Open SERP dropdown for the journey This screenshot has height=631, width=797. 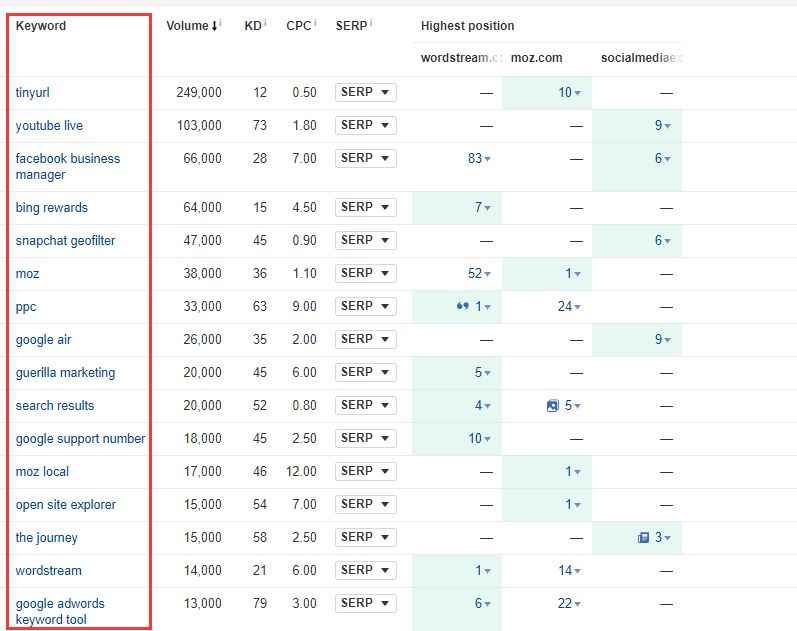pos(365,537)
